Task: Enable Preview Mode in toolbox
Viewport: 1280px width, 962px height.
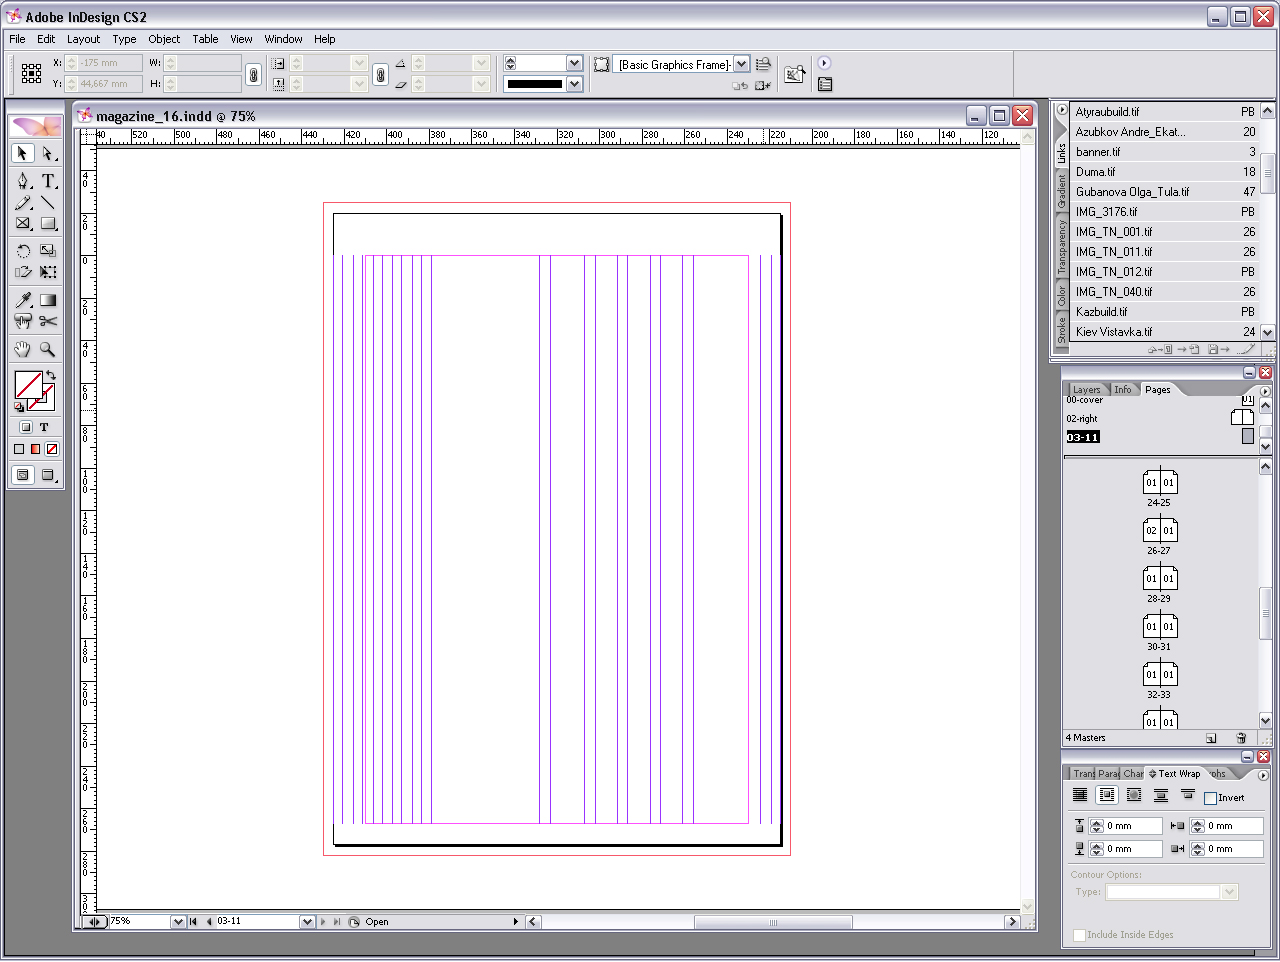Action: [x=48, y=475]
